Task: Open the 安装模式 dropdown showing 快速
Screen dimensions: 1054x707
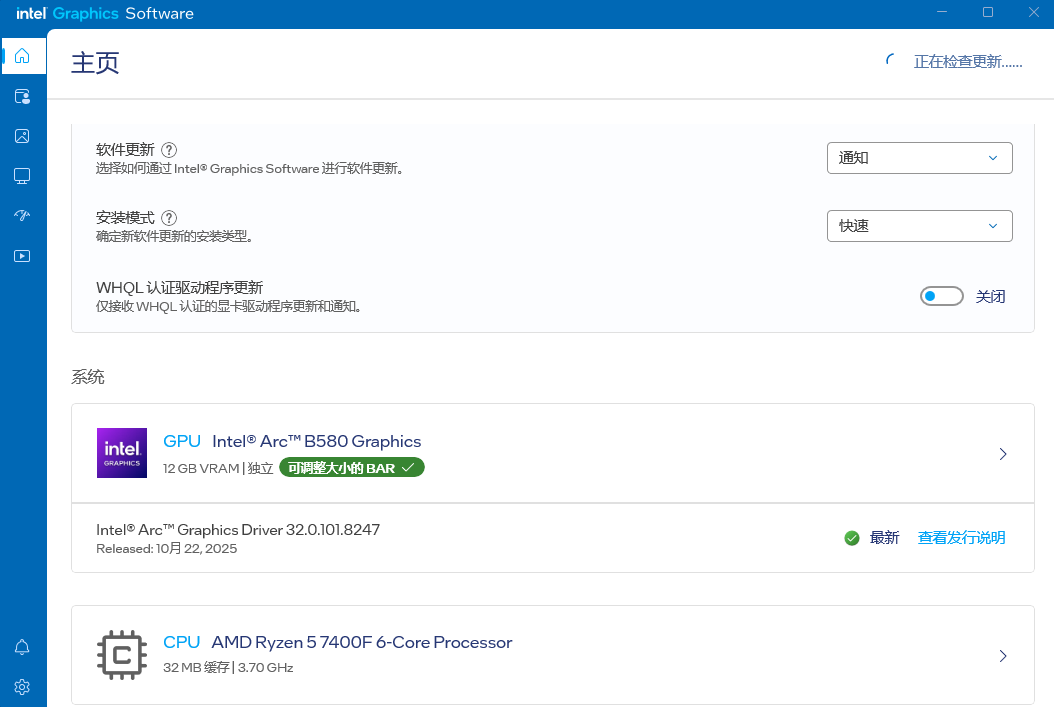Action: click(919, 226)
